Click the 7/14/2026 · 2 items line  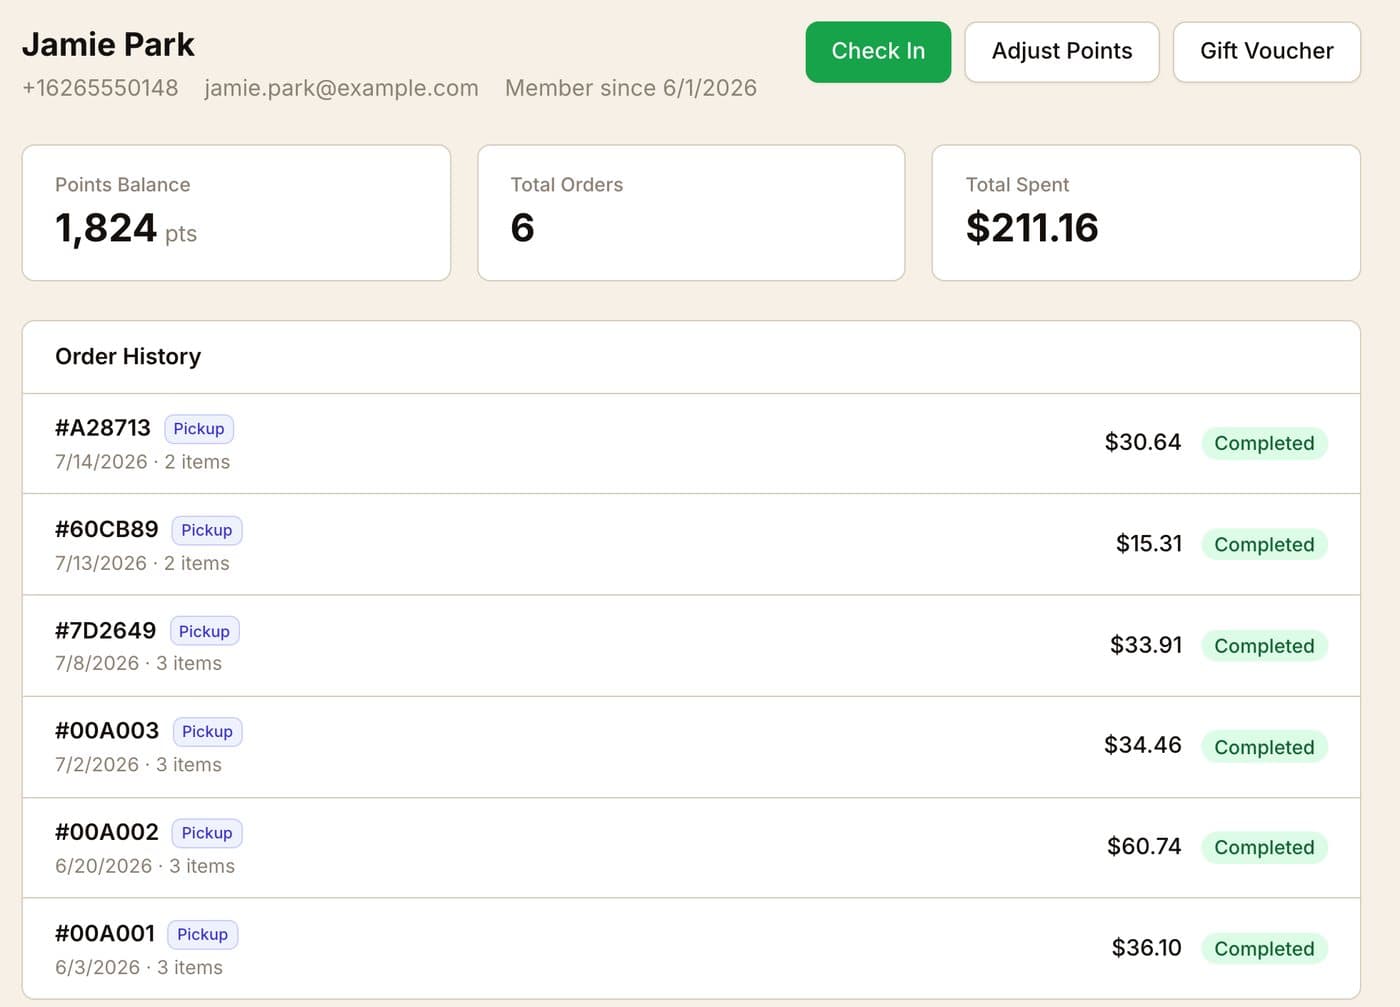coord(143,462)
